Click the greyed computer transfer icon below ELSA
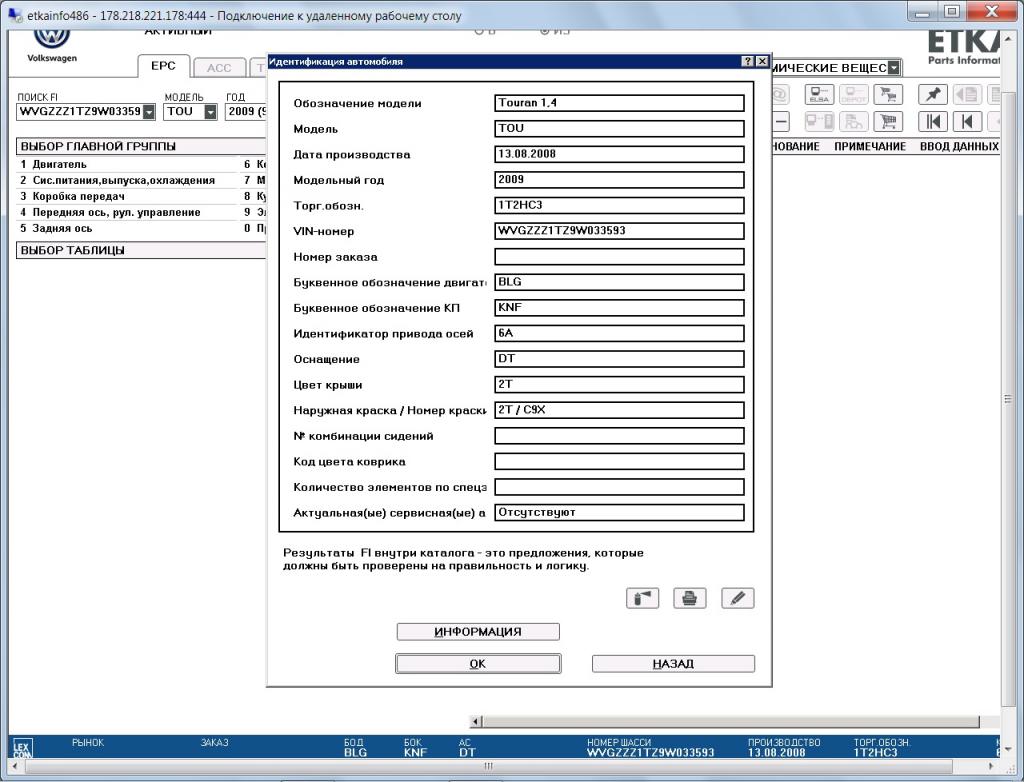Screen dimensions: 1024x782 tap(819, 122)
